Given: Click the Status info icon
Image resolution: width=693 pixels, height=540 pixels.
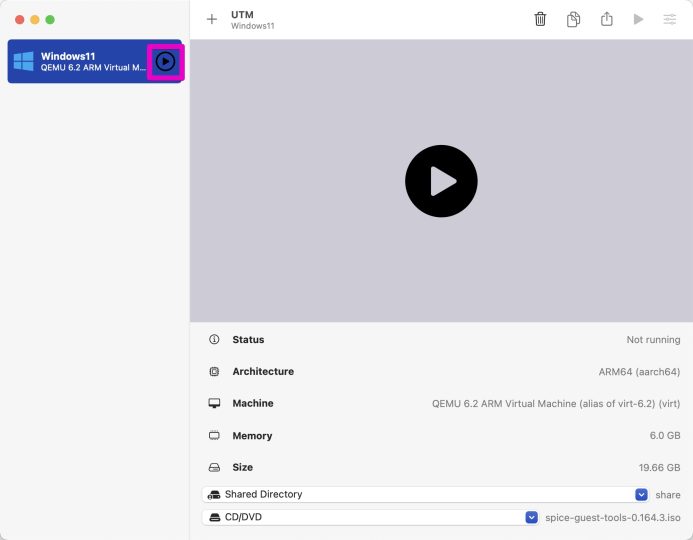Looking at the screenshot, I should coord(214,339).
